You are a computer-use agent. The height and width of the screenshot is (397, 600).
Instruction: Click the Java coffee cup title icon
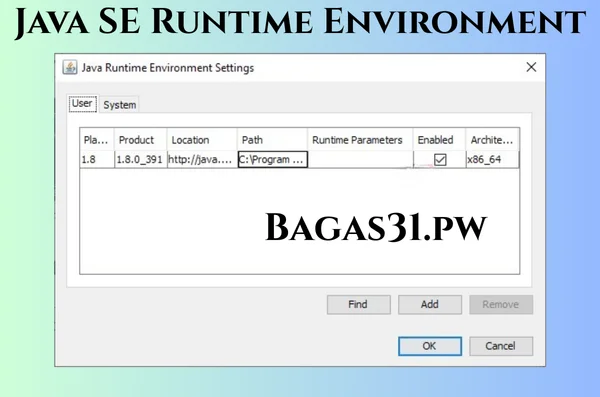point(70,67)
